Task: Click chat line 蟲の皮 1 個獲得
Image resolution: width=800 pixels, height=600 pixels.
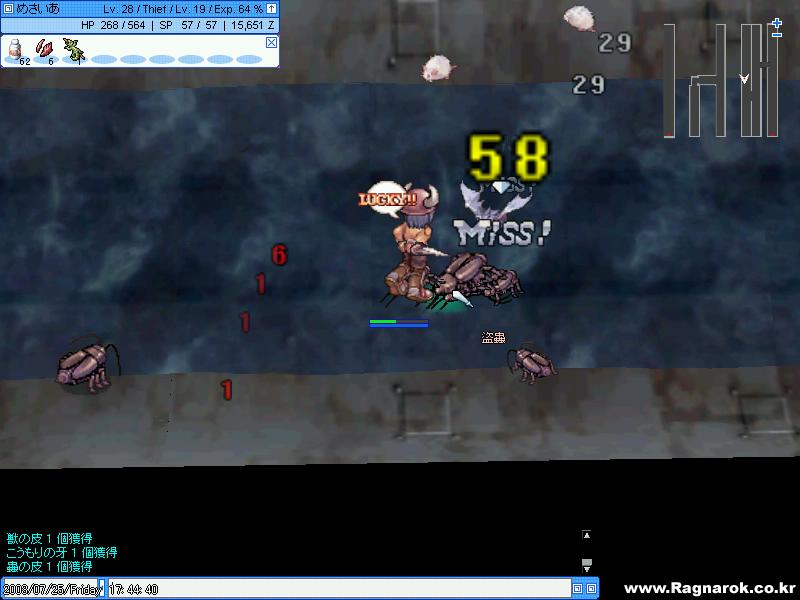Action: coord(49,566)
